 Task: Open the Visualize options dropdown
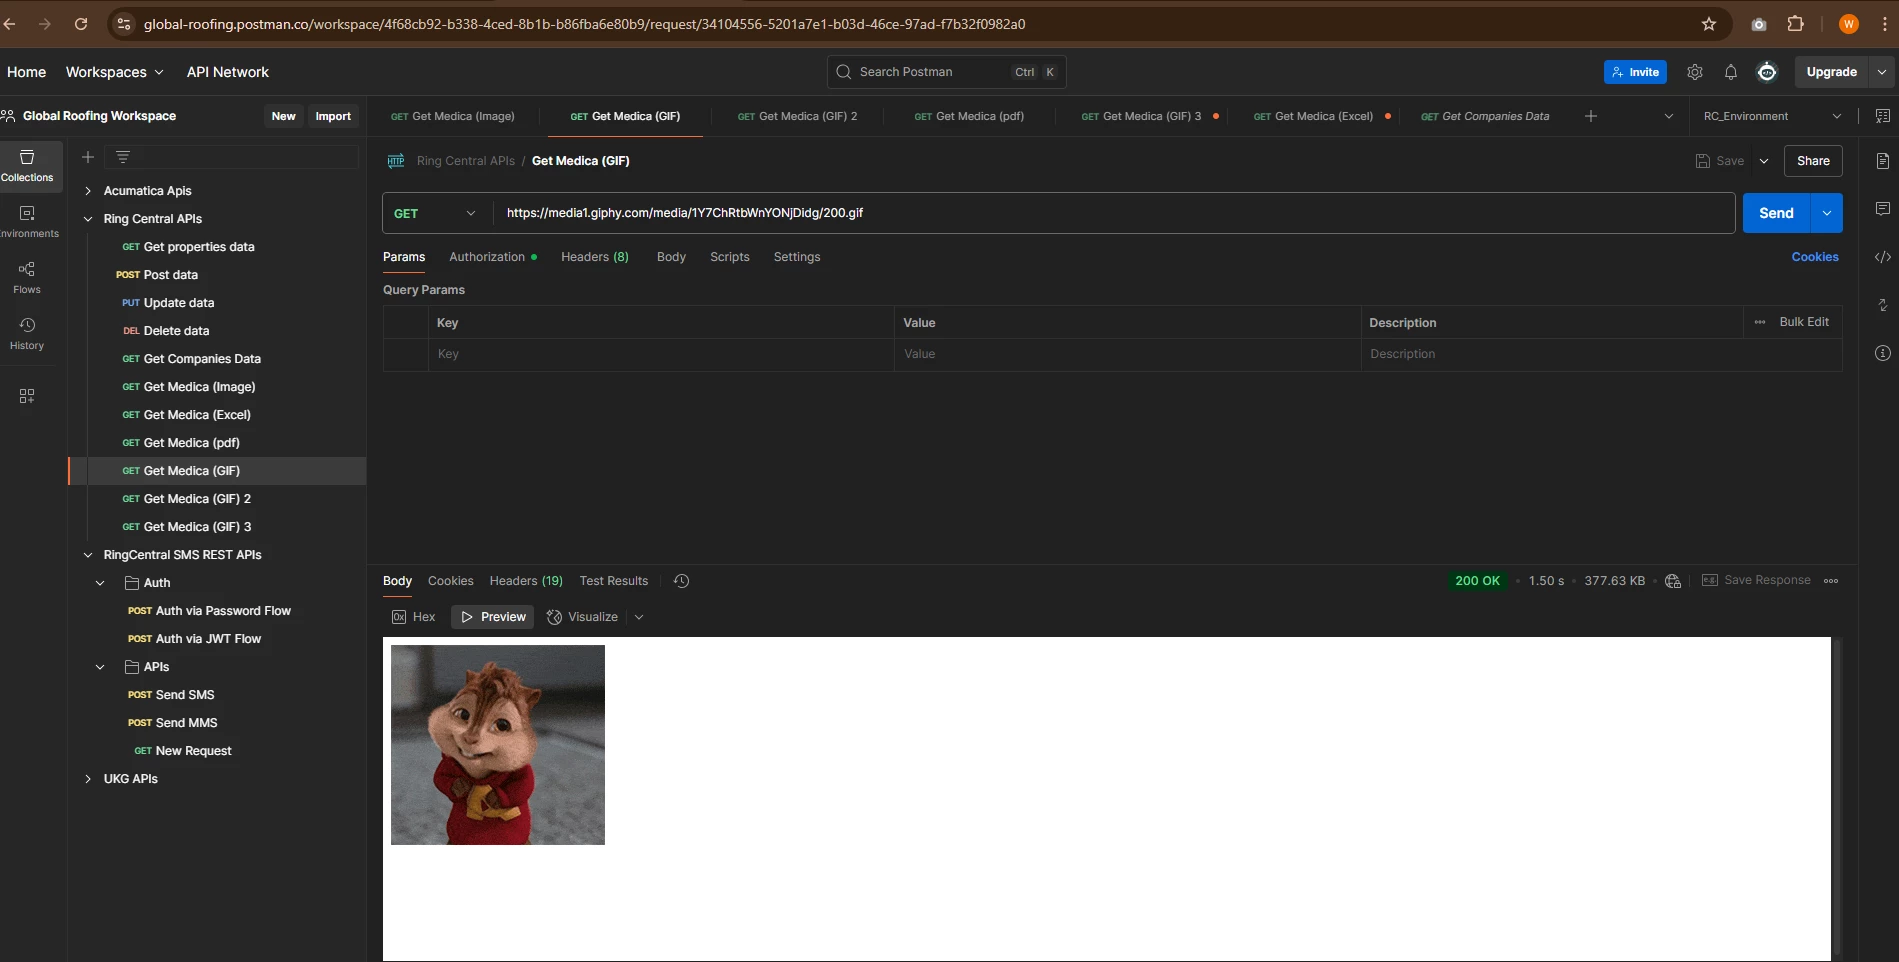639,617
